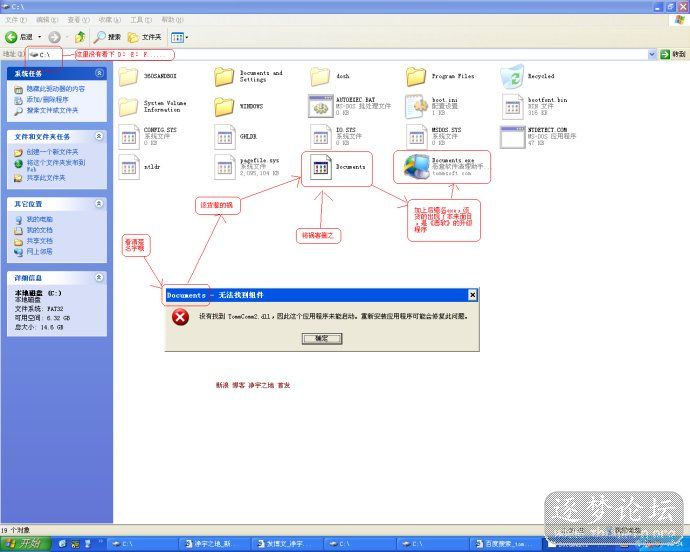Collapse the 详细信息 panel

[x=99, y=277]
